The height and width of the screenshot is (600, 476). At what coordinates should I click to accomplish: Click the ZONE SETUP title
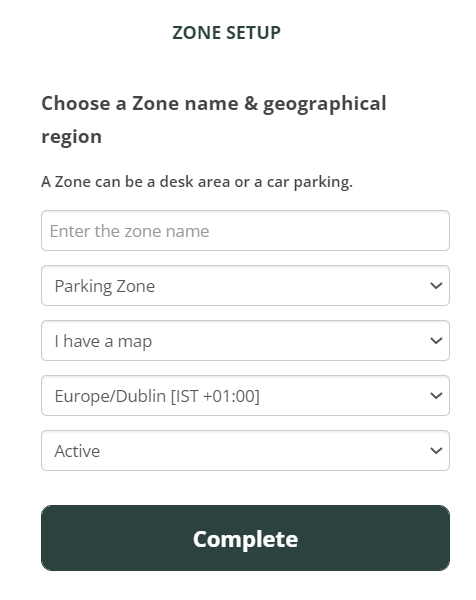(x=227, y=33)
